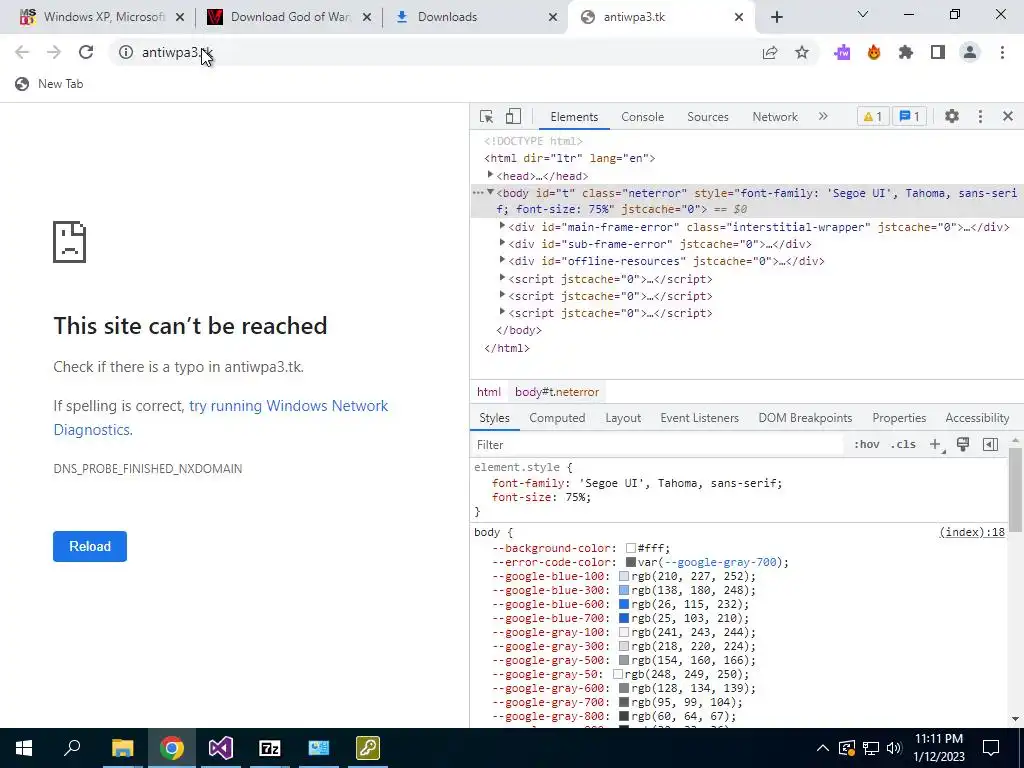Viewport: 1024px width, 768px height.
Task: Switch to Download God of War tab
Action: [x=289, y=17]
